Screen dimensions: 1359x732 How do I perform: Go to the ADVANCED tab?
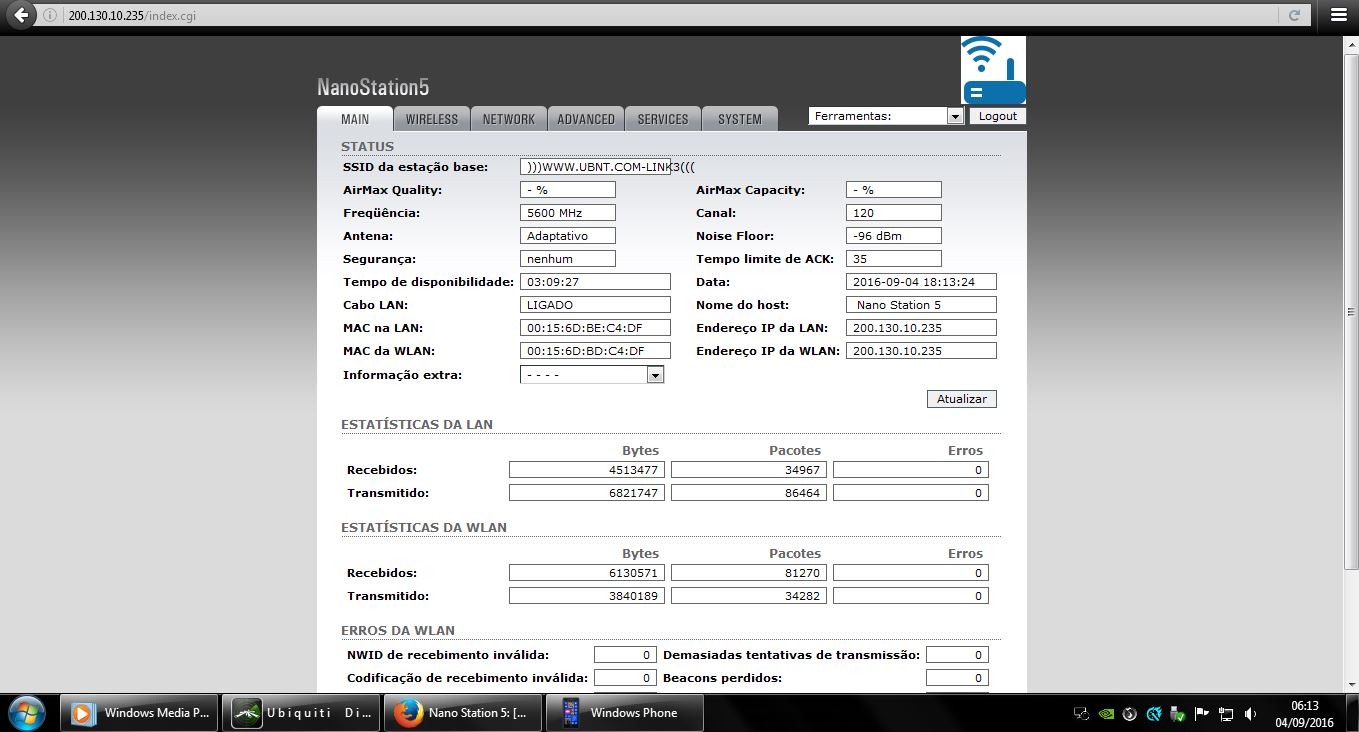[x=586, y=119]
